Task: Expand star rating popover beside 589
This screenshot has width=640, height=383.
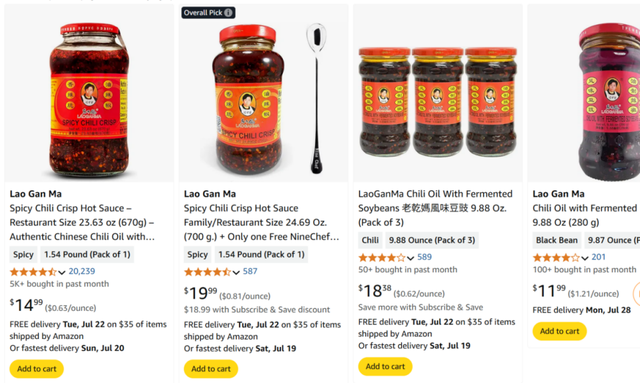Action: pyautogui.click(x=411, y=258)
